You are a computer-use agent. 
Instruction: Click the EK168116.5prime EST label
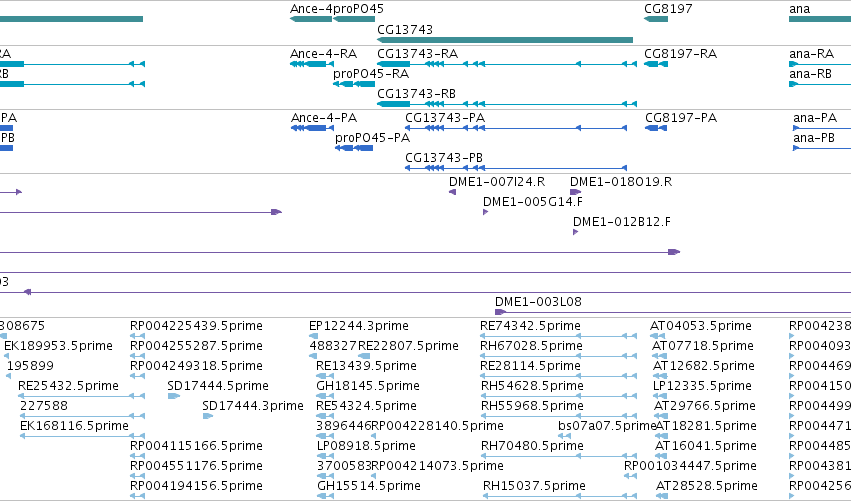(x=74, y=426)
